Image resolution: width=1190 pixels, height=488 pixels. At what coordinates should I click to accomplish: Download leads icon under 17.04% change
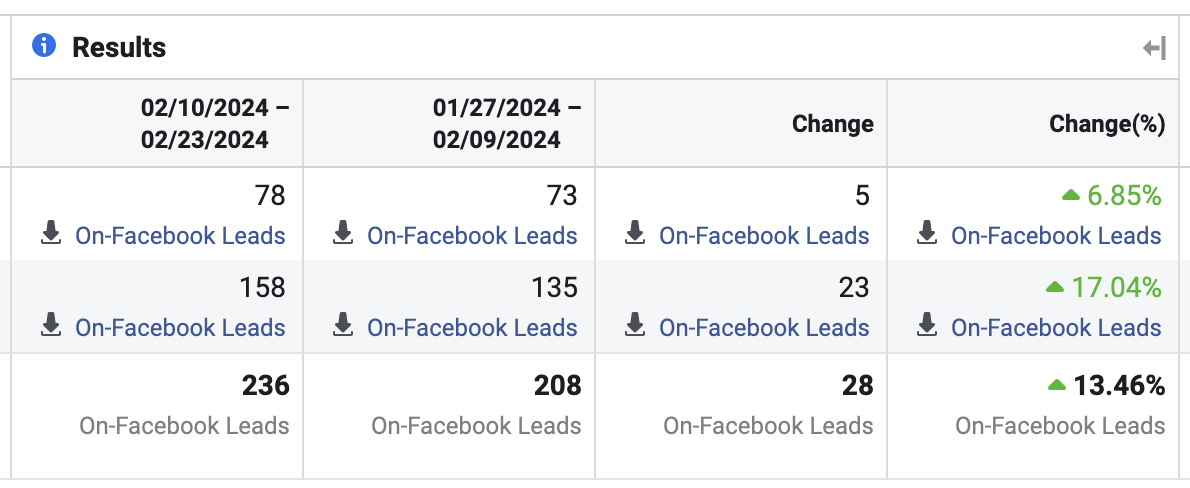[927, 326]
